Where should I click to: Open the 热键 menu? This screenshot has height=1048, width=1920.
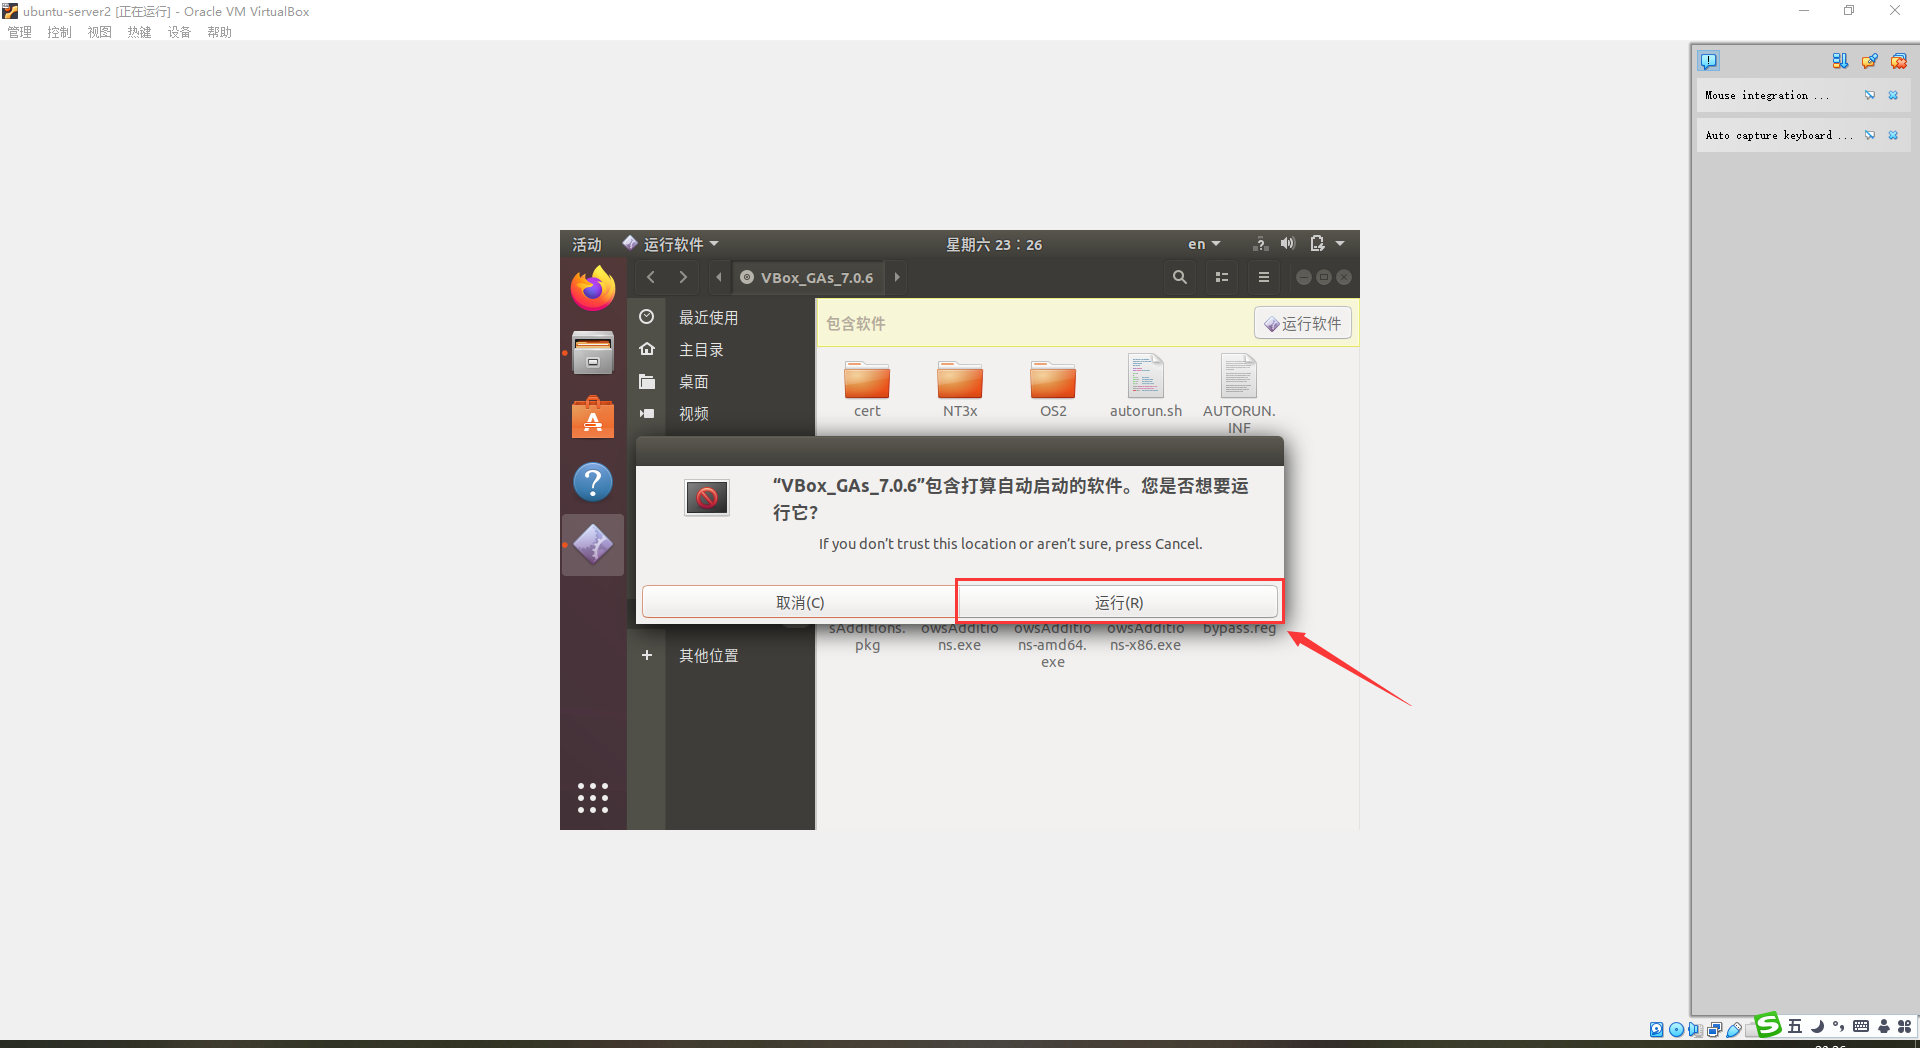tap(140, 32)
